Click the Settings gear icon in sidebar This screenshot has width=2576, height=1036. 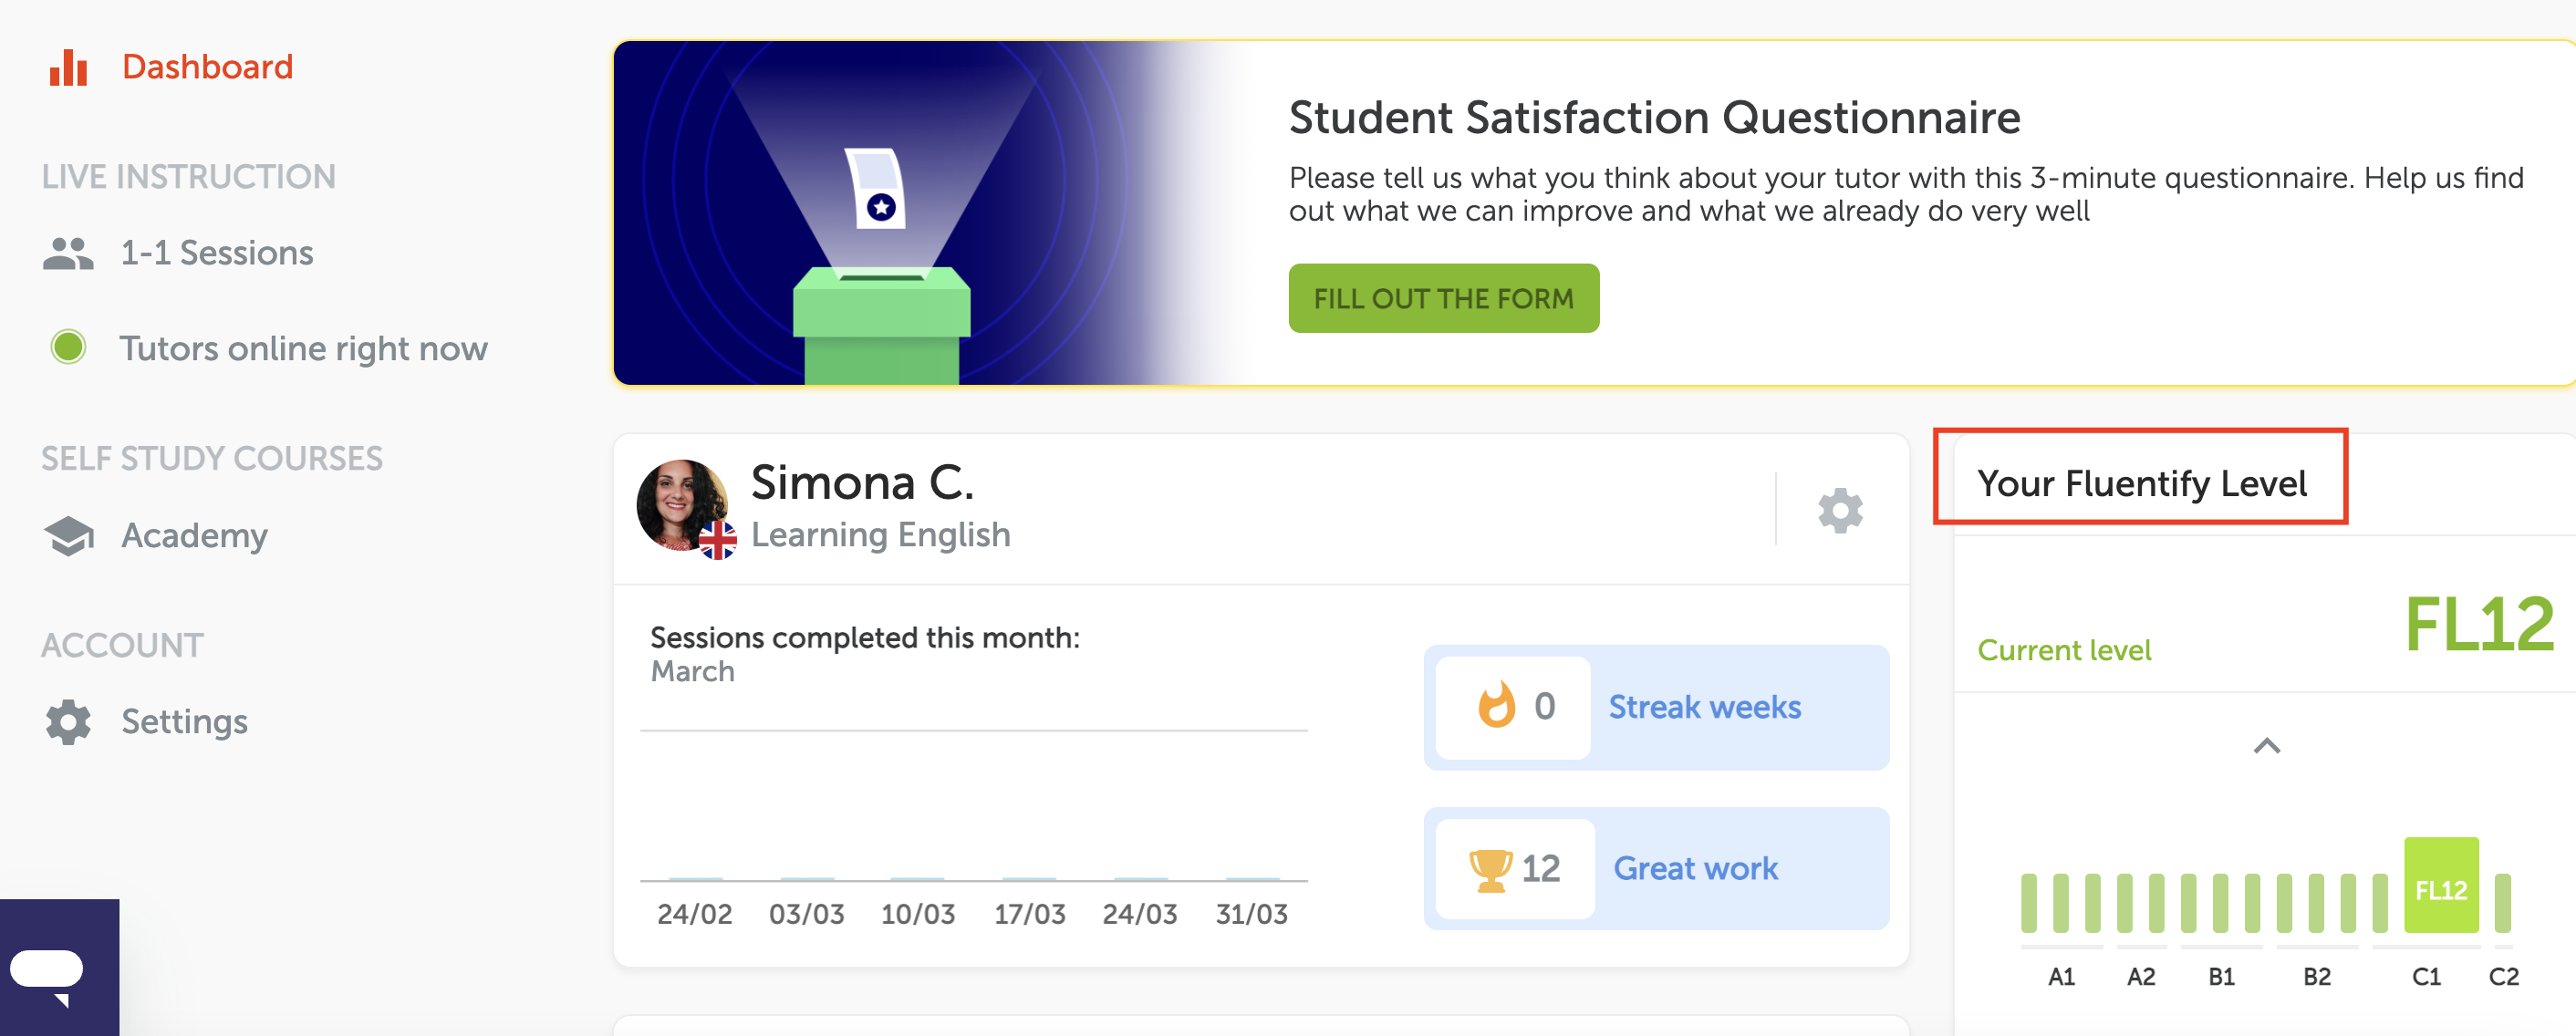(x=68, y=722)
